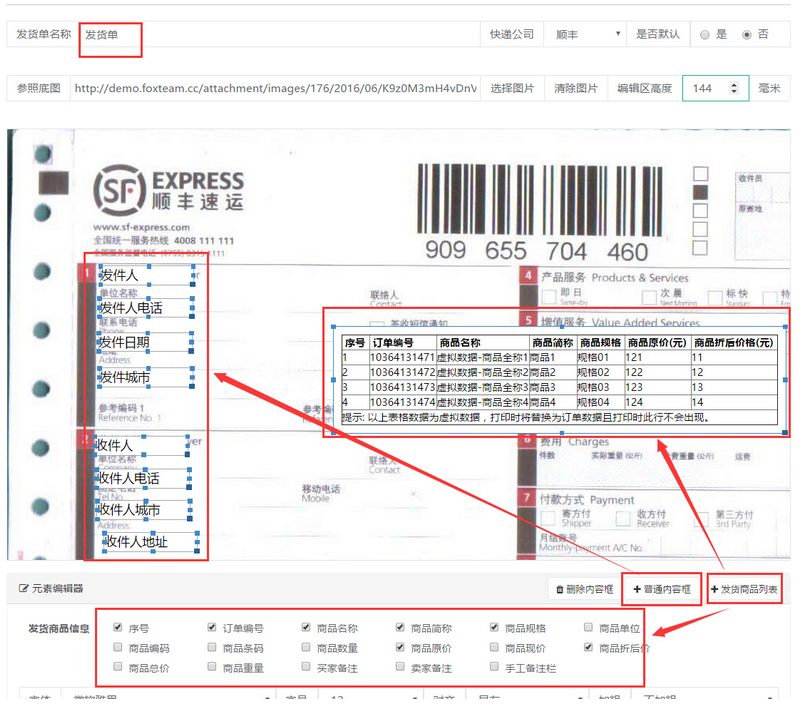Select the 否 default radio button
The height and width of the screenshot is (705, 803).
746,35
